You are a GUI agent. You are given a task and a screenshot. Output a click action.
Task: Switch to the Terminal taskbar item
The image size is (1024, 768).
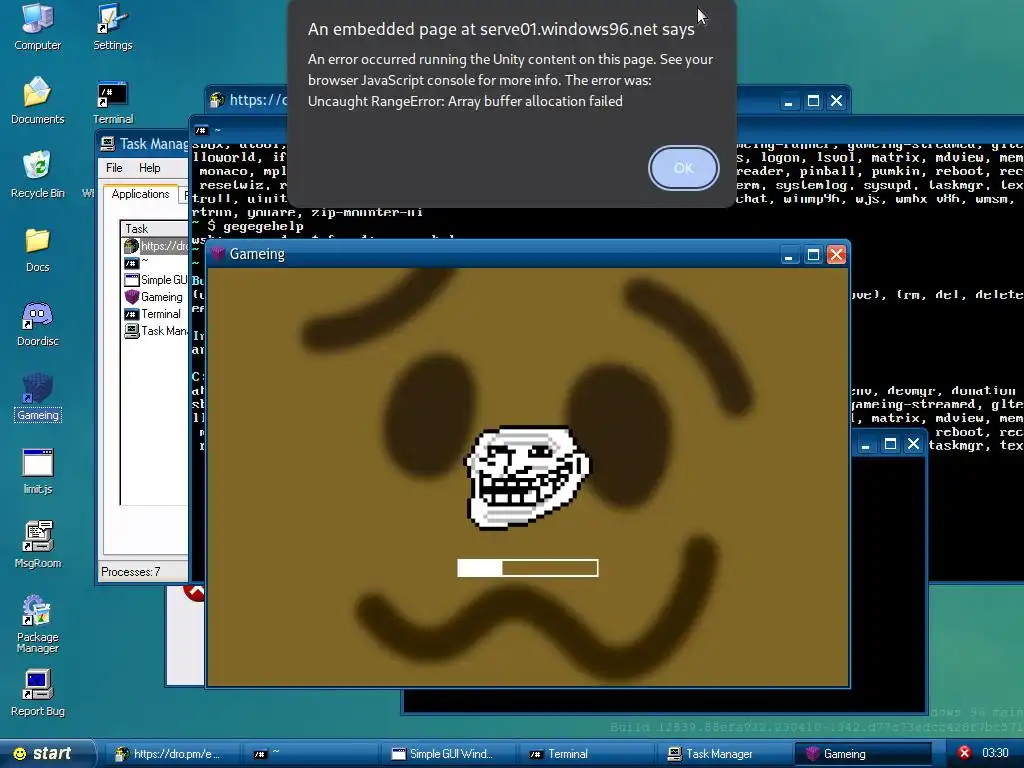586,754
